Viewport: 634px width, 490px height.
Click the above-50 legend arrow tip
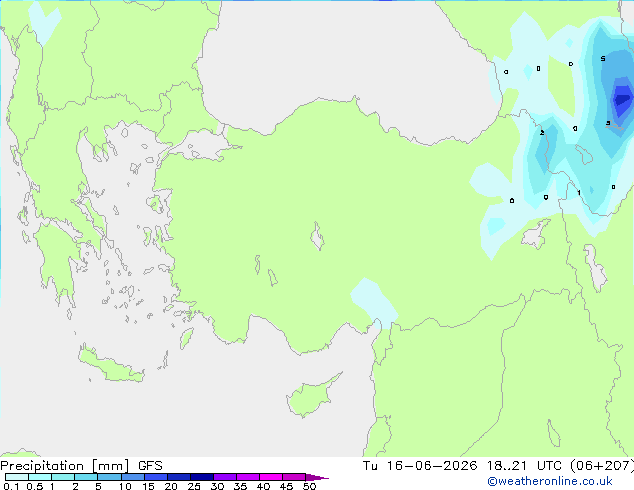(x=317, y=477)
